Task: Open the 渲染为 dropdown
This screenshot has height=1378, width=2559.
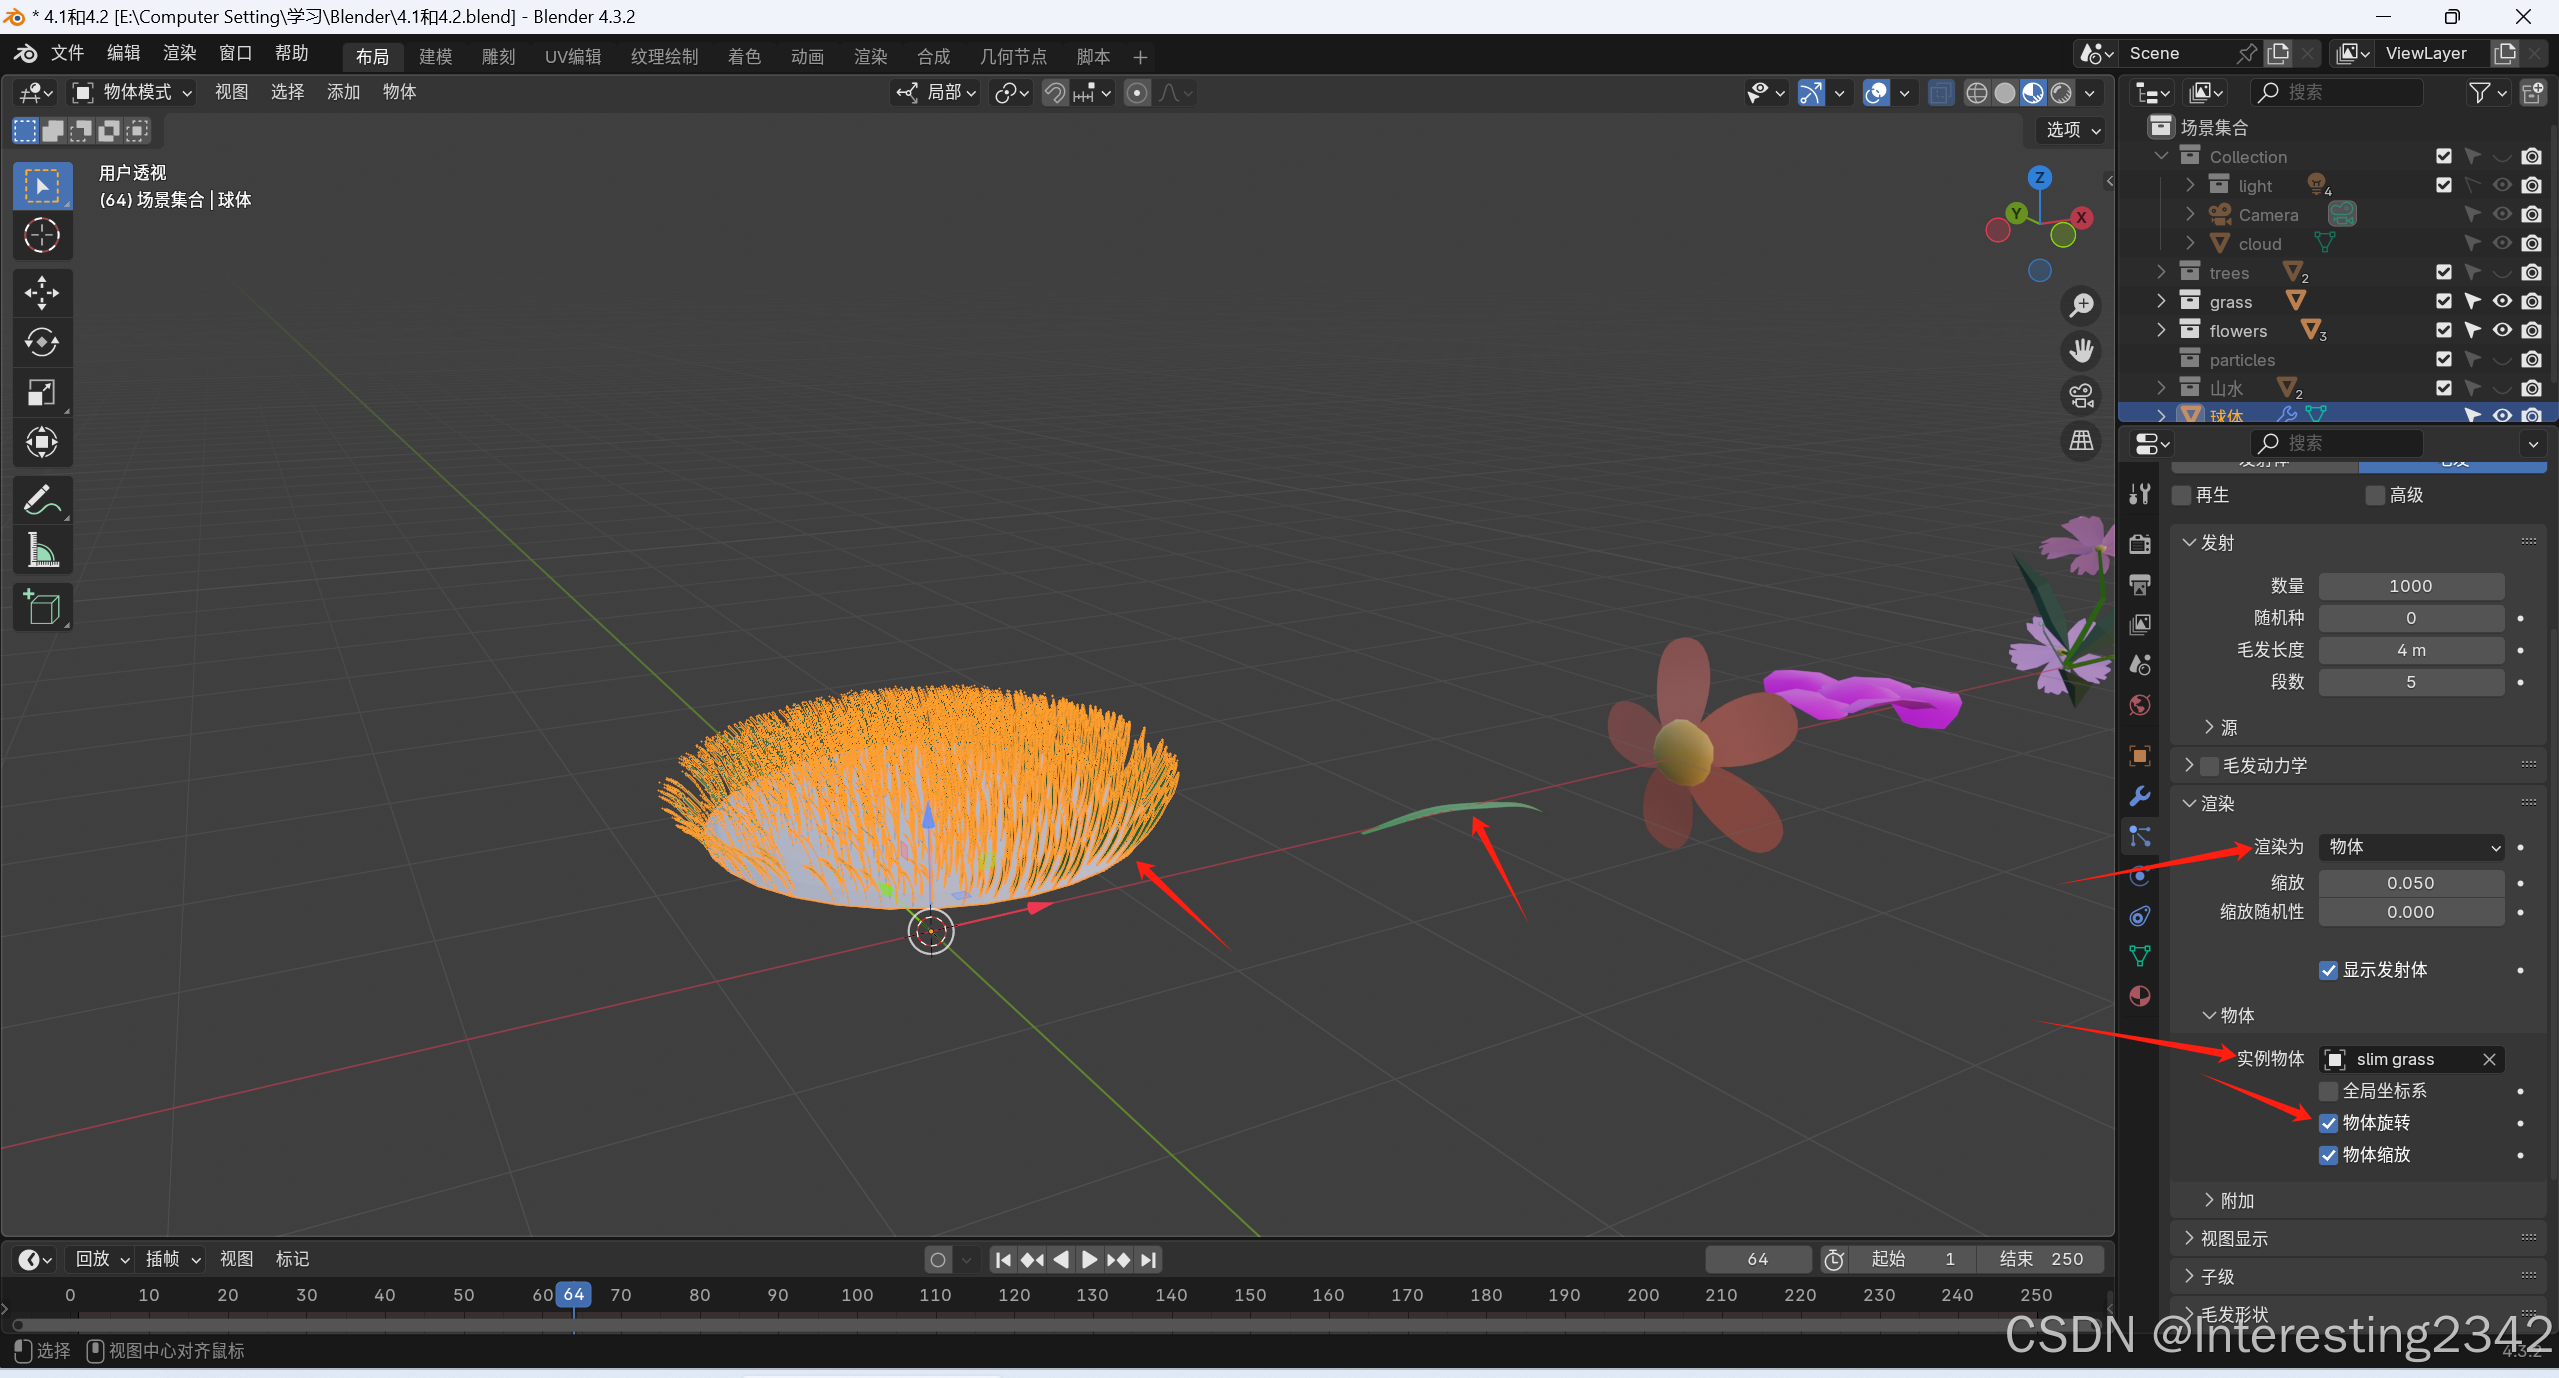Action: click(2411, 847)
